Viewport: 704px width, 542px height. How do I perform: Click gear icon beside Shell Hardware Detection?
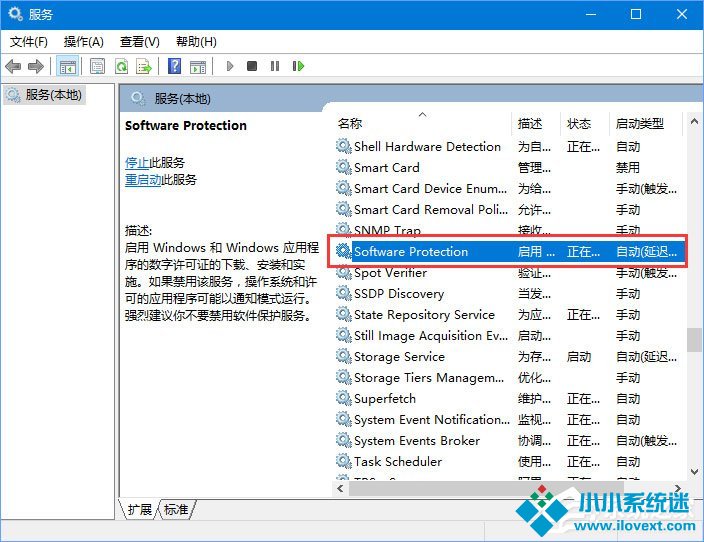click(x=343, y=146)
